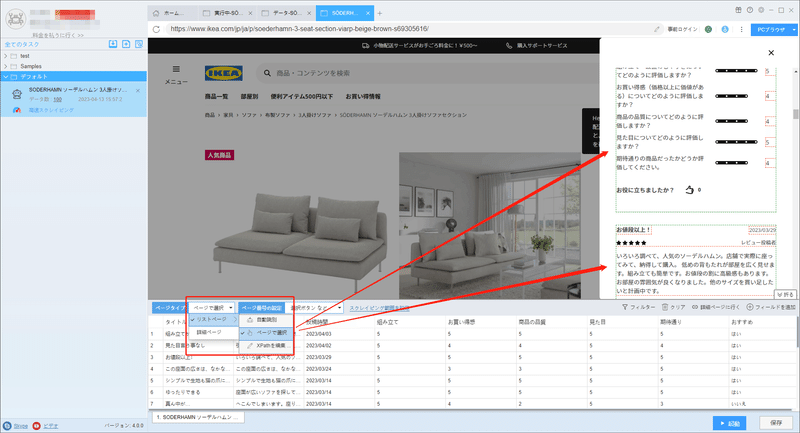Switch to the 実行中-SÖ tab

point(227,13)
